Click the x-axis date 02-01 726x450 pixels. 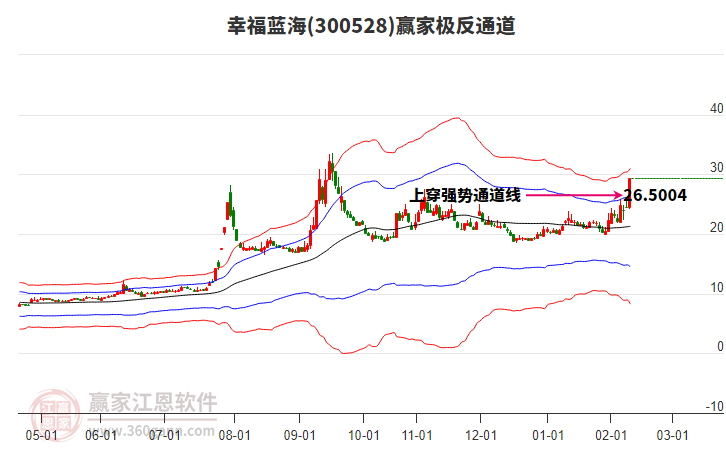point(611,436)
